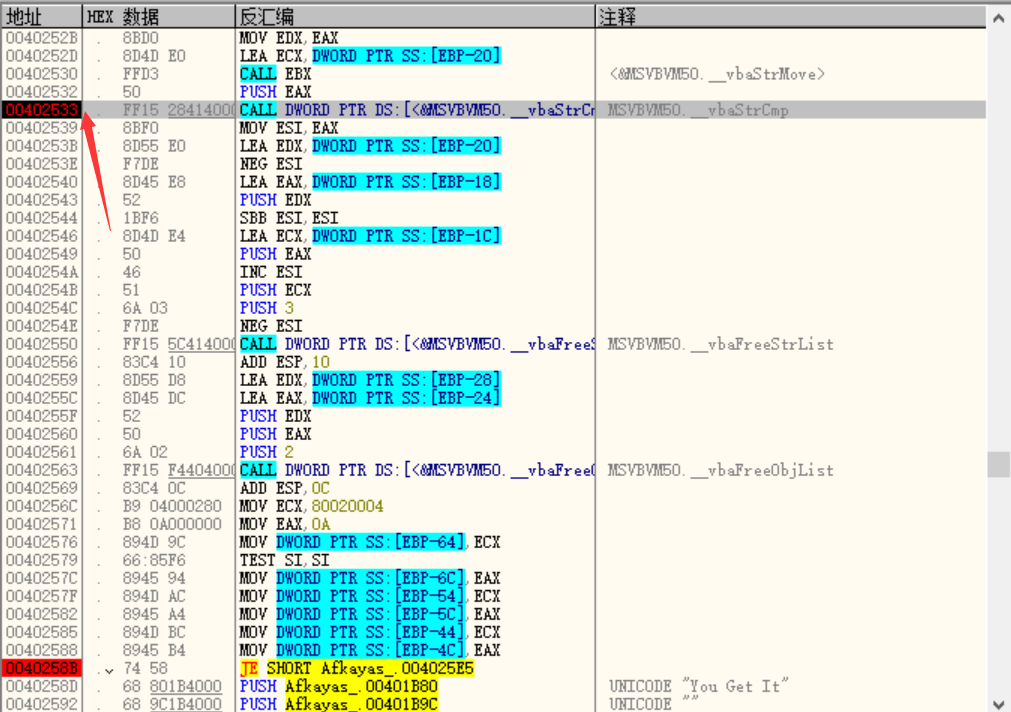Click PUSH Afkayas_.00401B9C instruction
This screenshot has width=1011, height=712.
339,704
